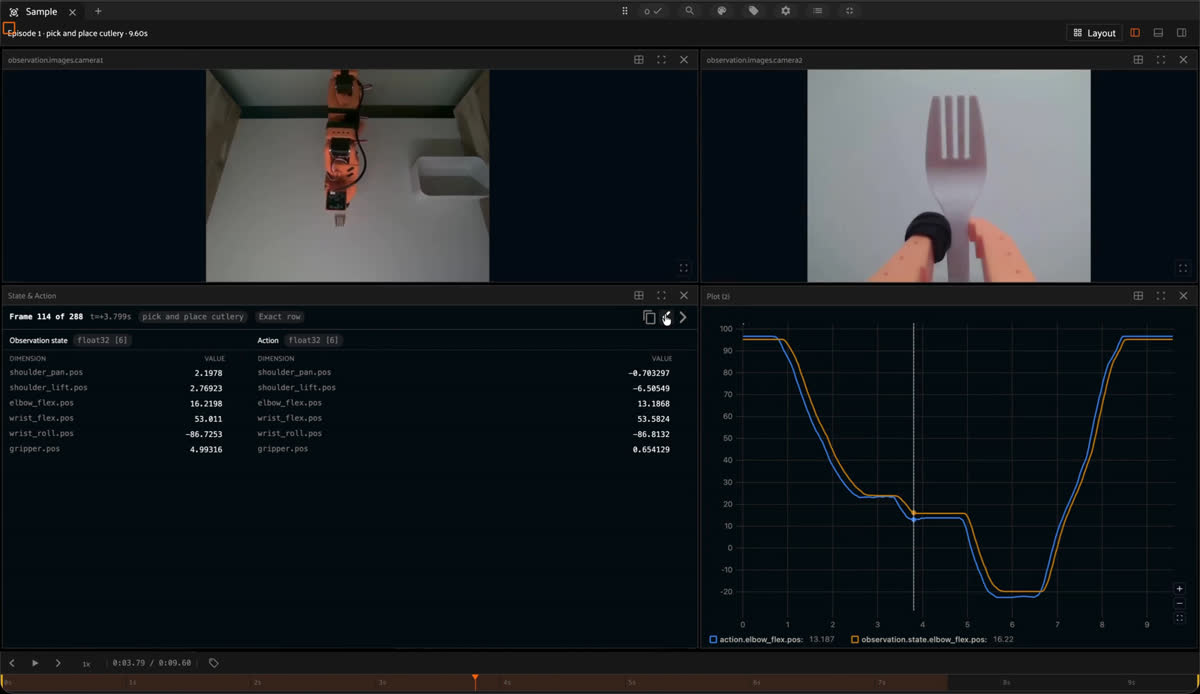Click the list view icon in top toolbar
Screen dimensions: 1200x694
click(817, 11)
